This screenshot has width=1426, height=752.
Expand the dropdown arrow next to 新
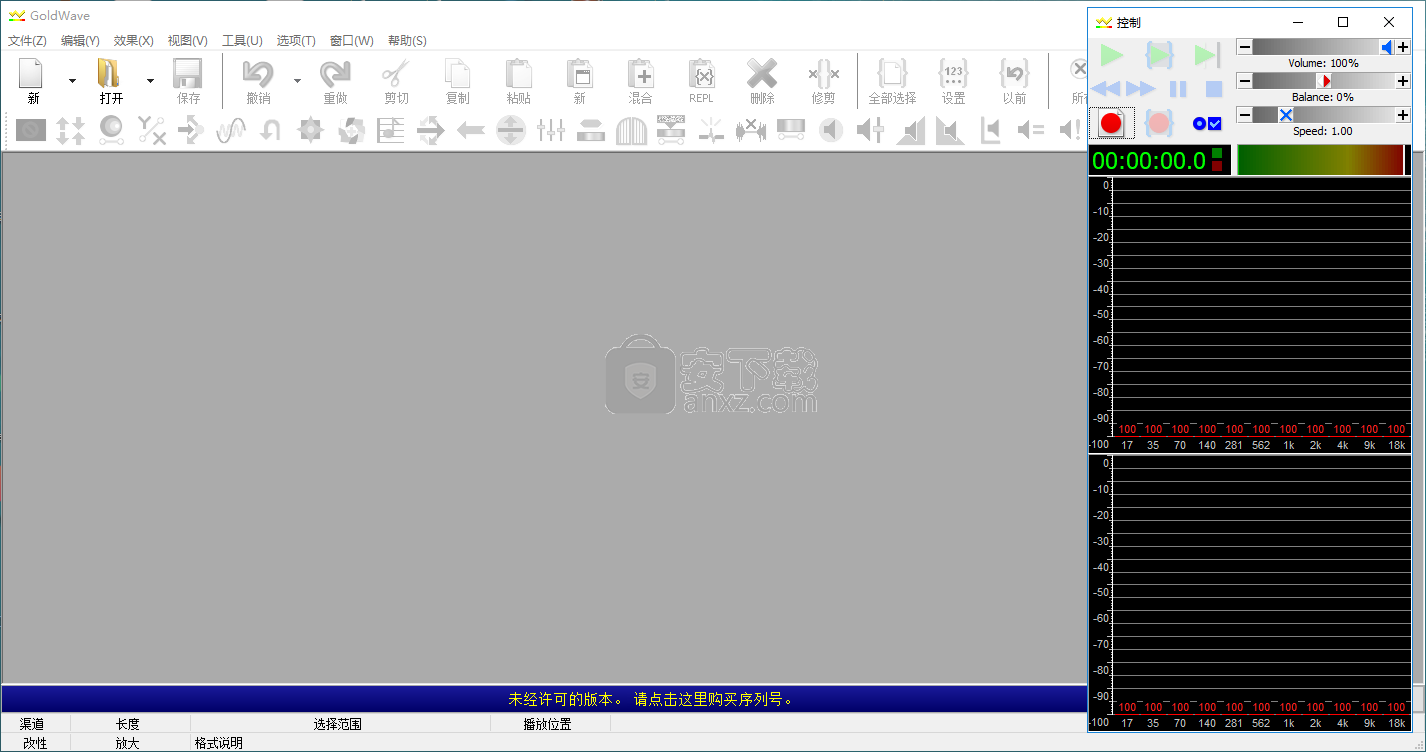tap(72, 81)
